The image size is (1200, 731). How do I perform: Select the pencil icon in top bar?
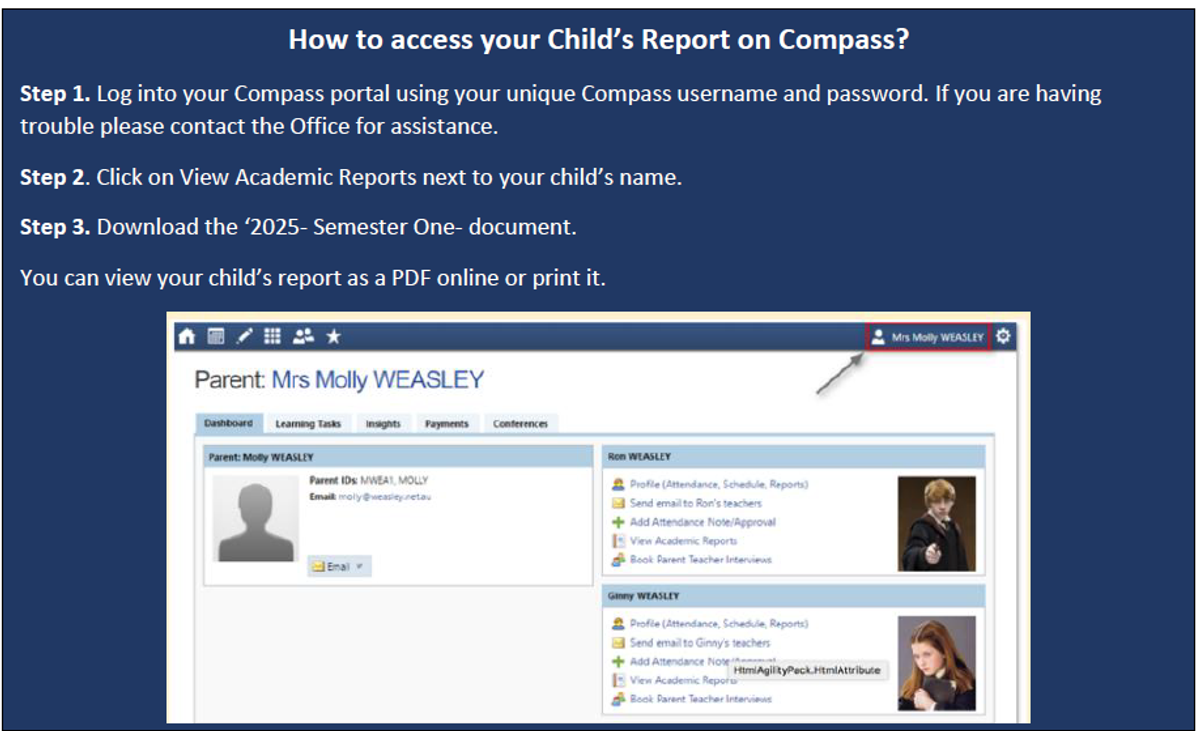244,337
